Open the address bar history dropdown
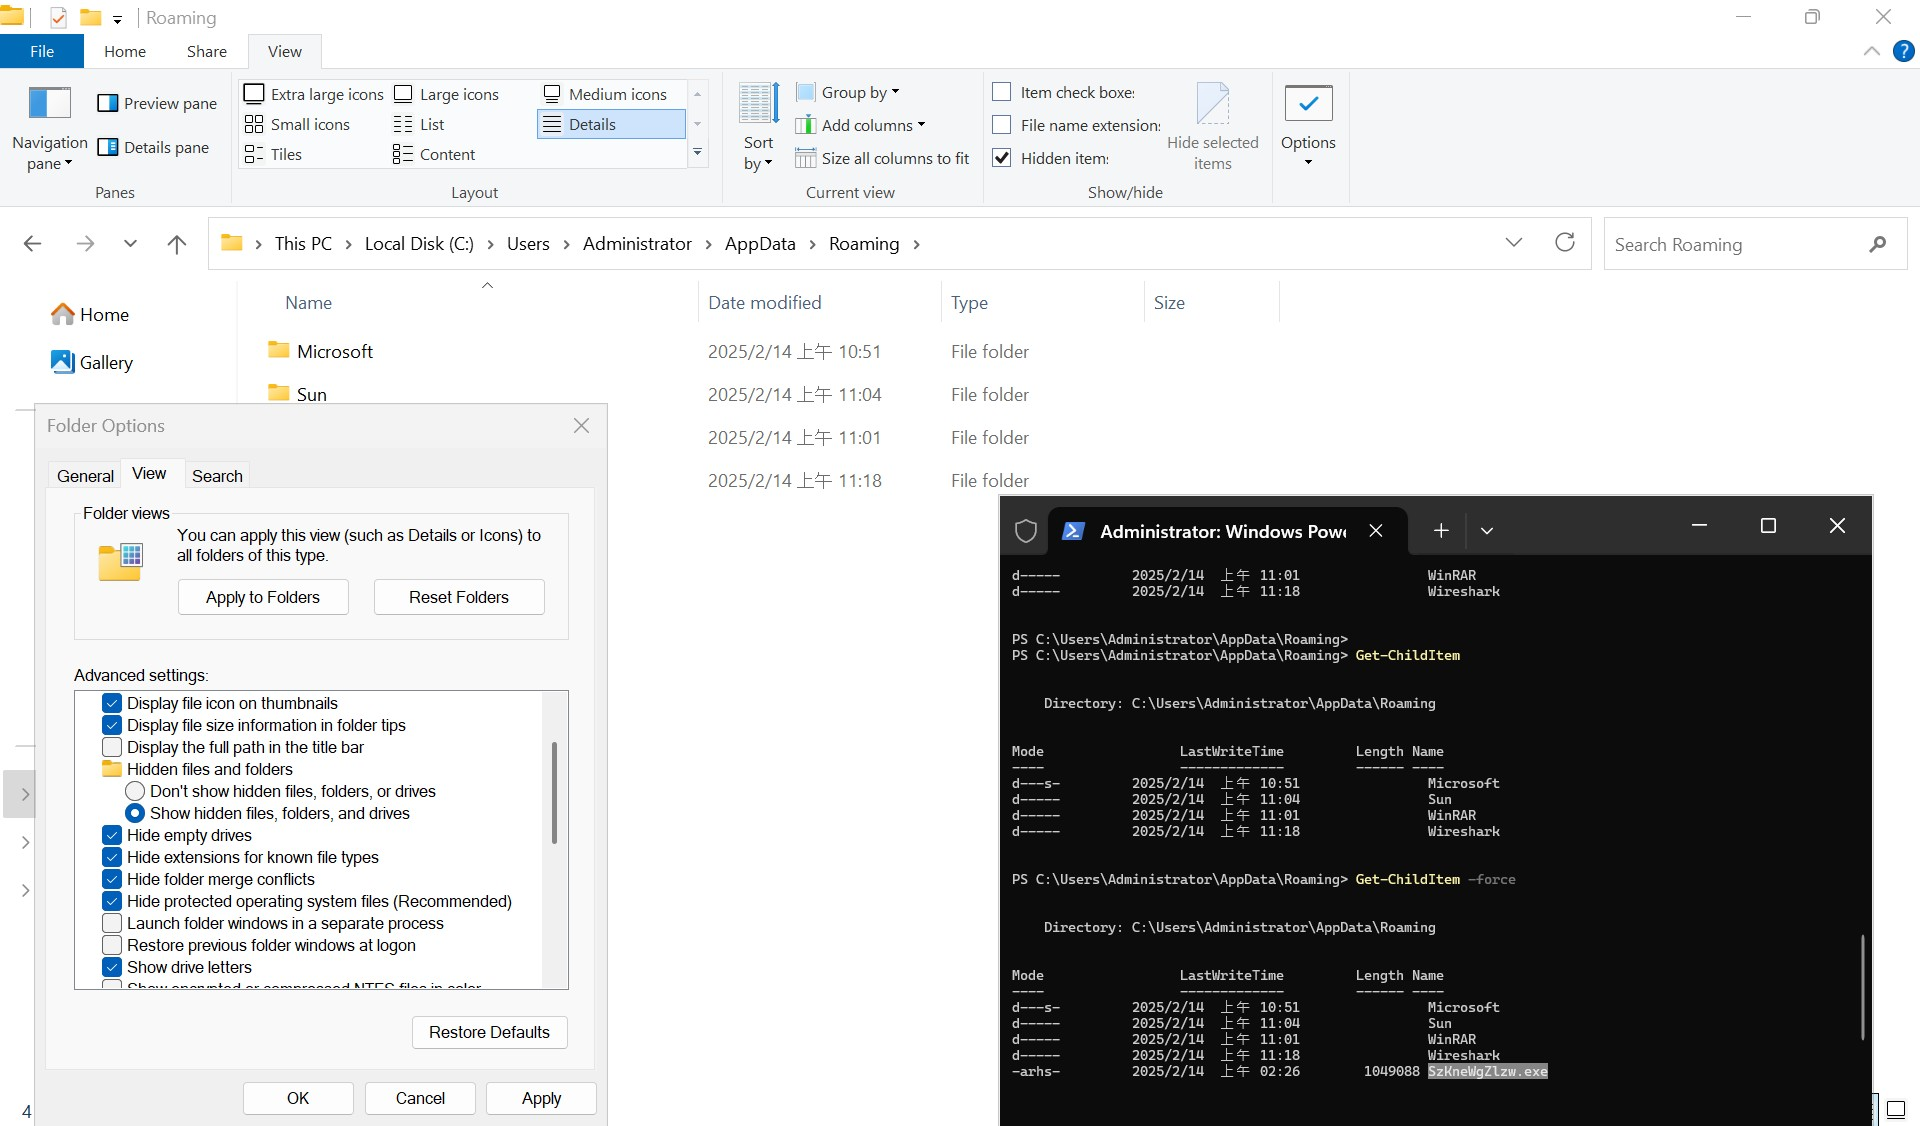 tap(1514, 243)
